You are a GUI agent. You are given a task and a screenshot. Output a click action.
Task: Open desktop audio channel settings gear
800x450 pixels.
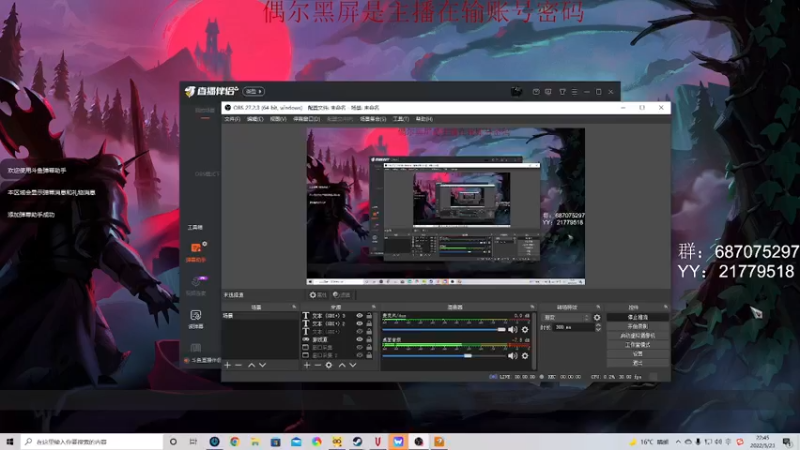coord(525,356)
